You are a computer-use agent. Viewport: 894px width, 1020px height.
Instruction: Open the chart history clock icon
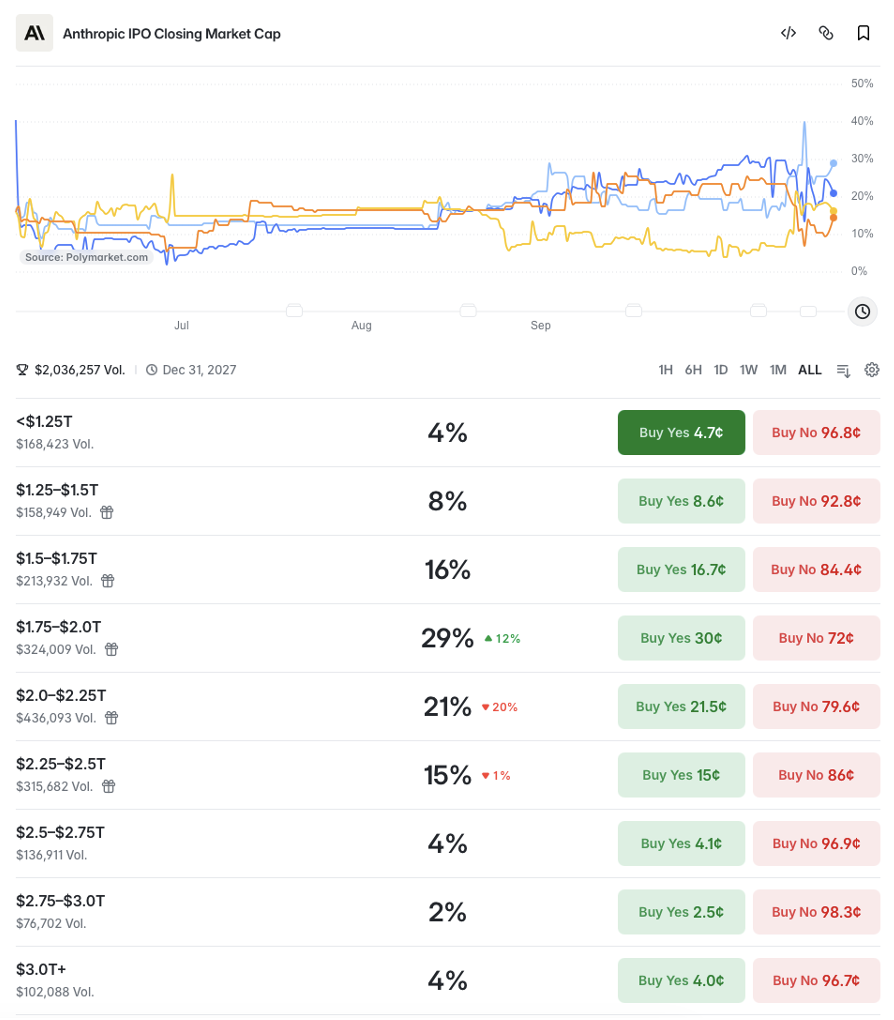pyautogui.click(x=862, y=312)
